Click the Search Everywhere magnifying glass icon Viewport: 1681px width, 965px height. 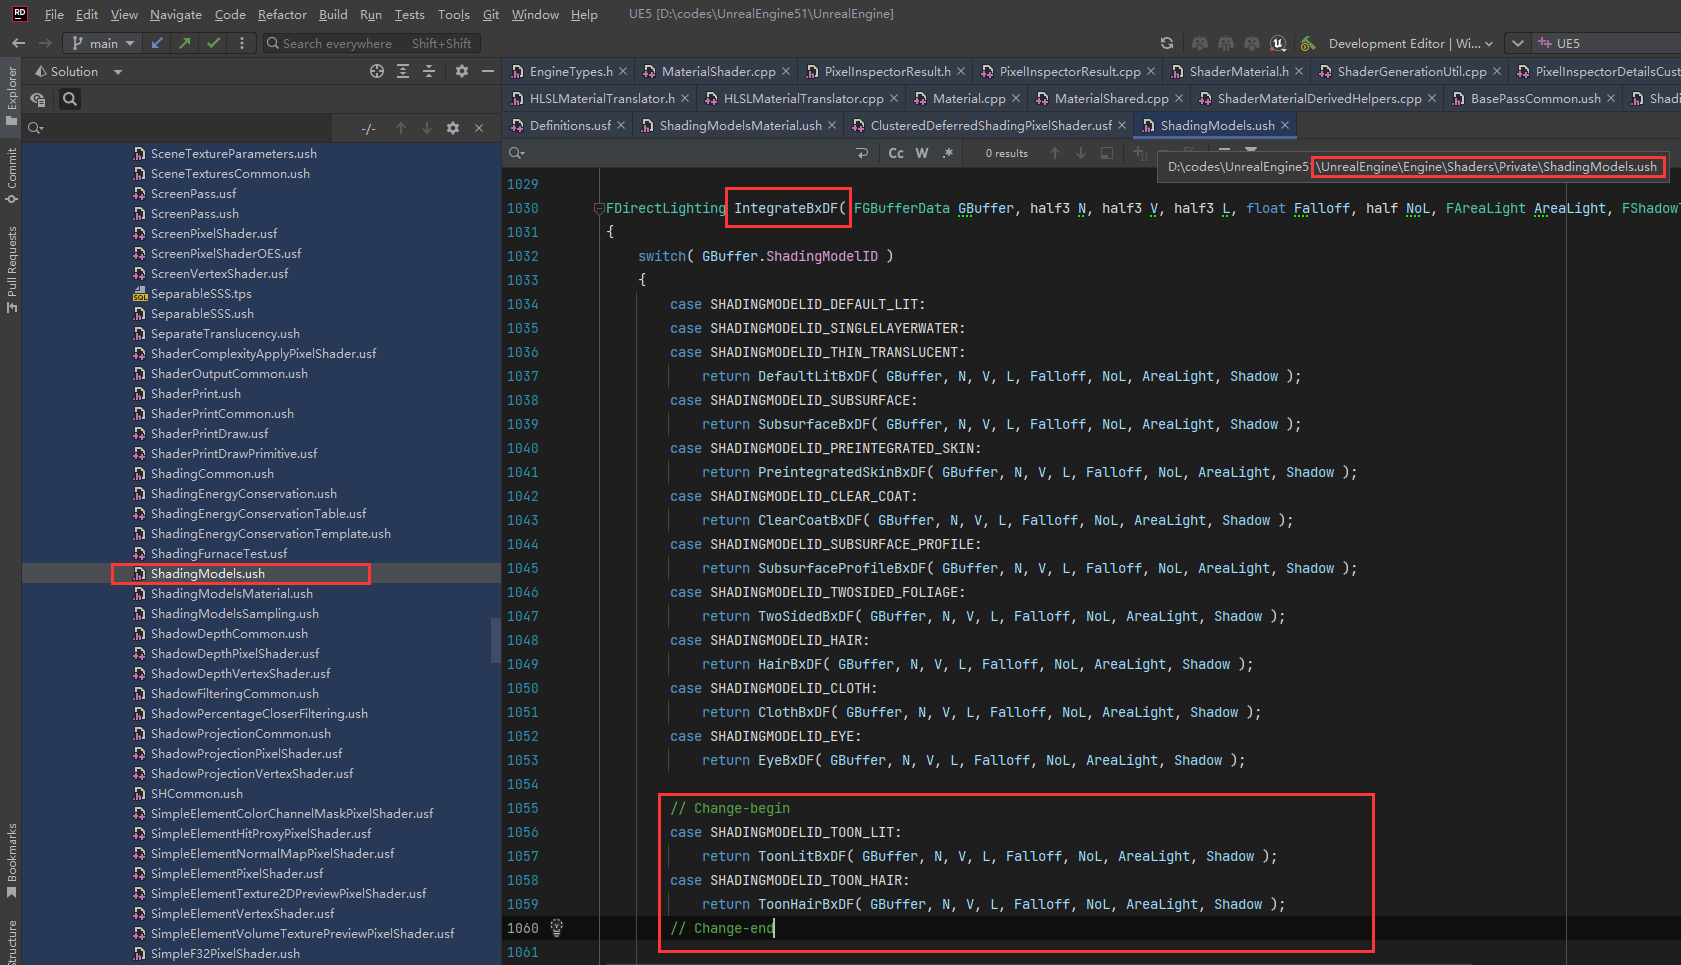(x=273, y=43)
